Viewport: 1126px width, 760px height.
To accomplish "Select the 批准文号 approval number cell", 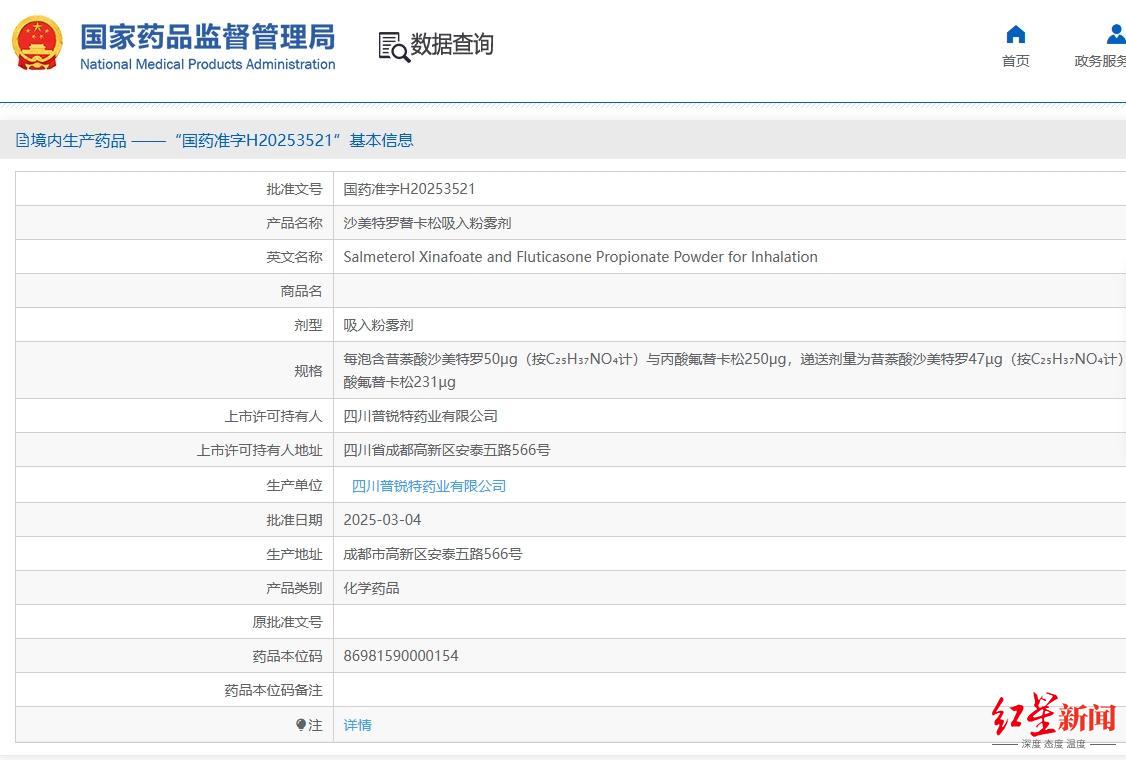I will [408, 188].
